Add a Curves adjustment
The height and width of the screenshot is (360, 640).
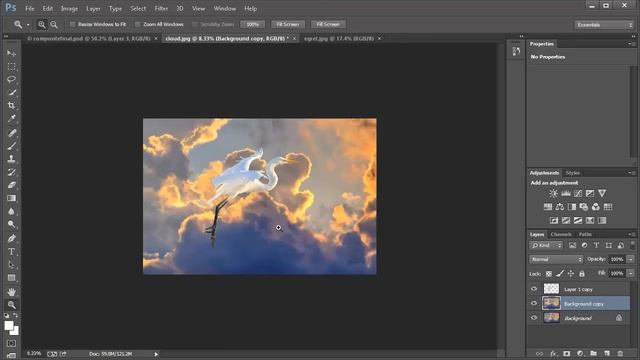point(578,193)
